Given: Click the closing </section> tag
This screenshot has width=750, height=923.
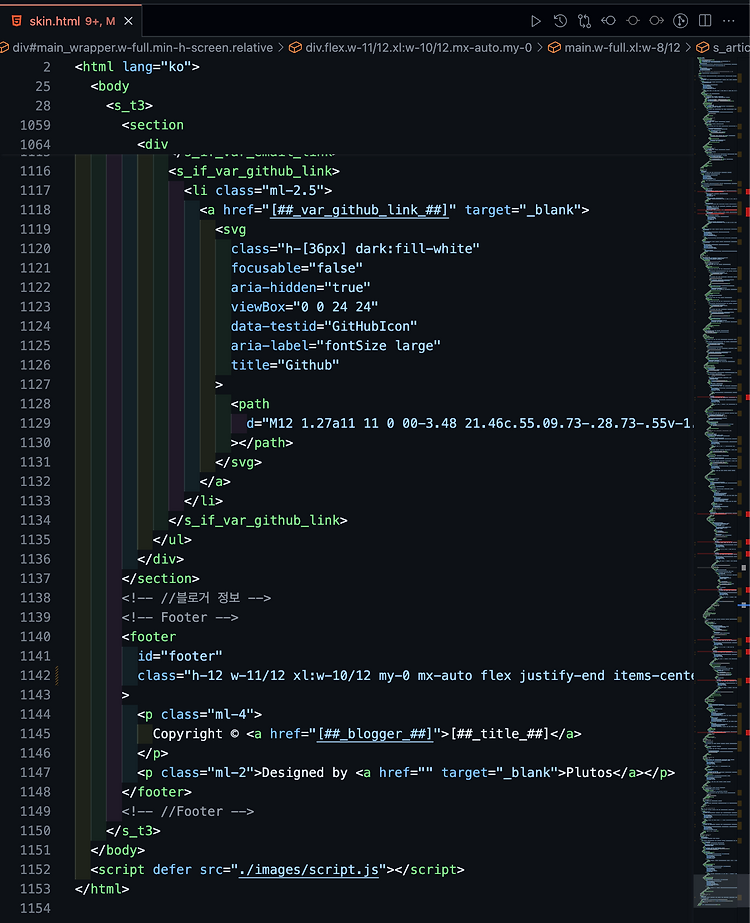Looking at the screenshot, I should coord(161,579).
